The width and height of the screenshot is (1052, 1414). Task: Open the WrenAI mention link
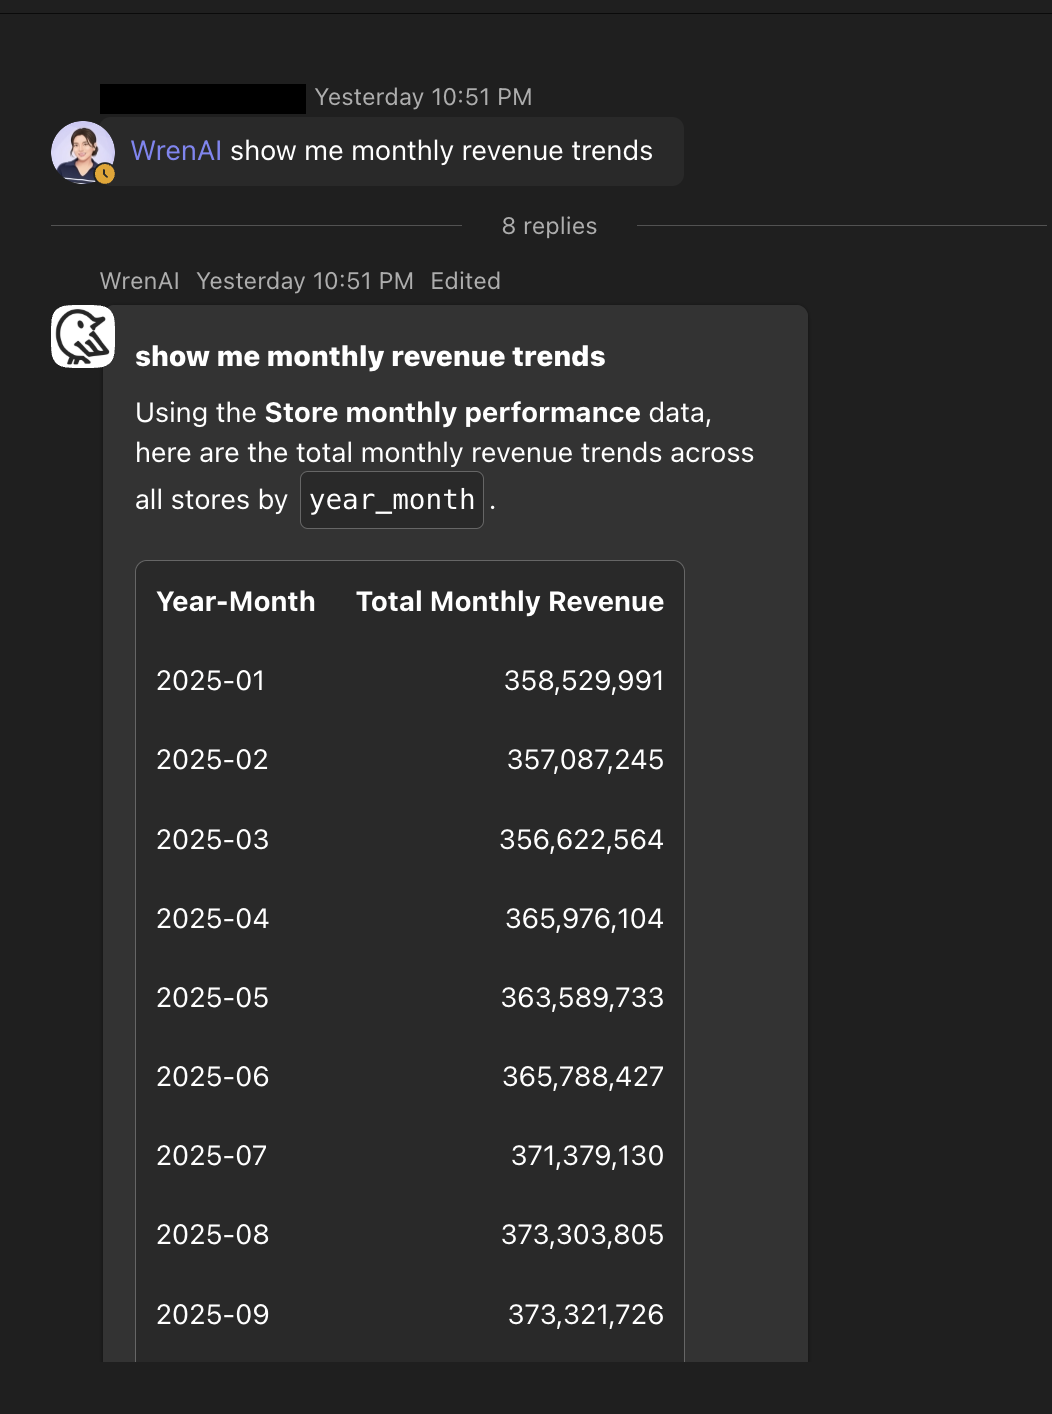point(176,151)
